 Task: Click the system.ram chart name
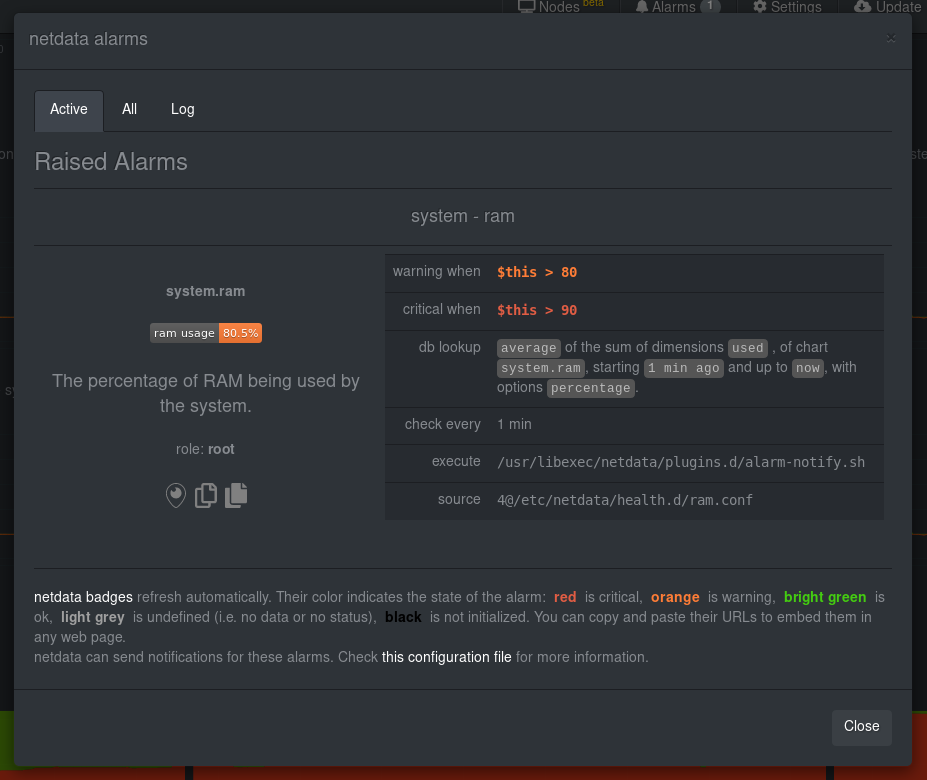point(206,291)
